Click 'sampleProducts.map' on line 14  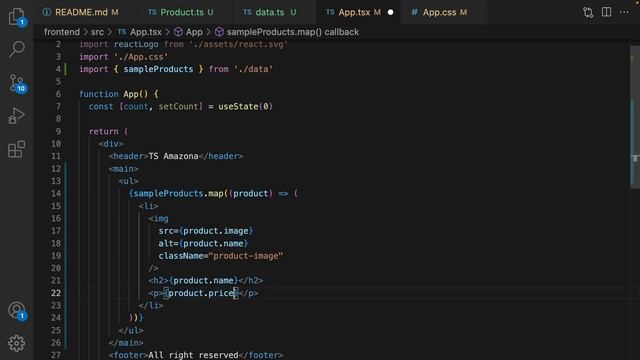coord(178,193)
